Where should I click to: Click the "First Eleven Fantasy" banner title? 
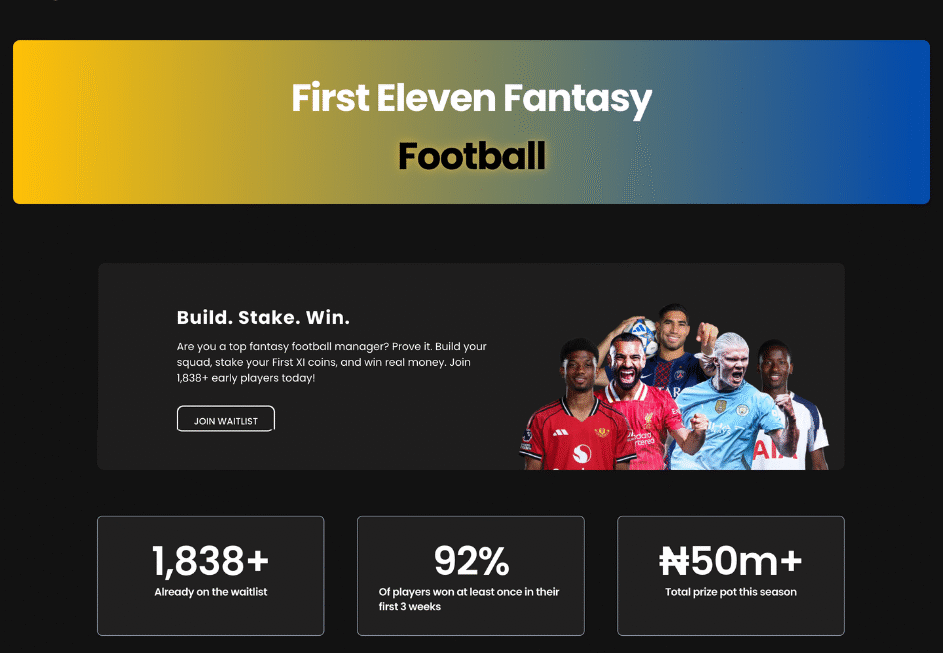pyautogui.click(x=471, y=98)
